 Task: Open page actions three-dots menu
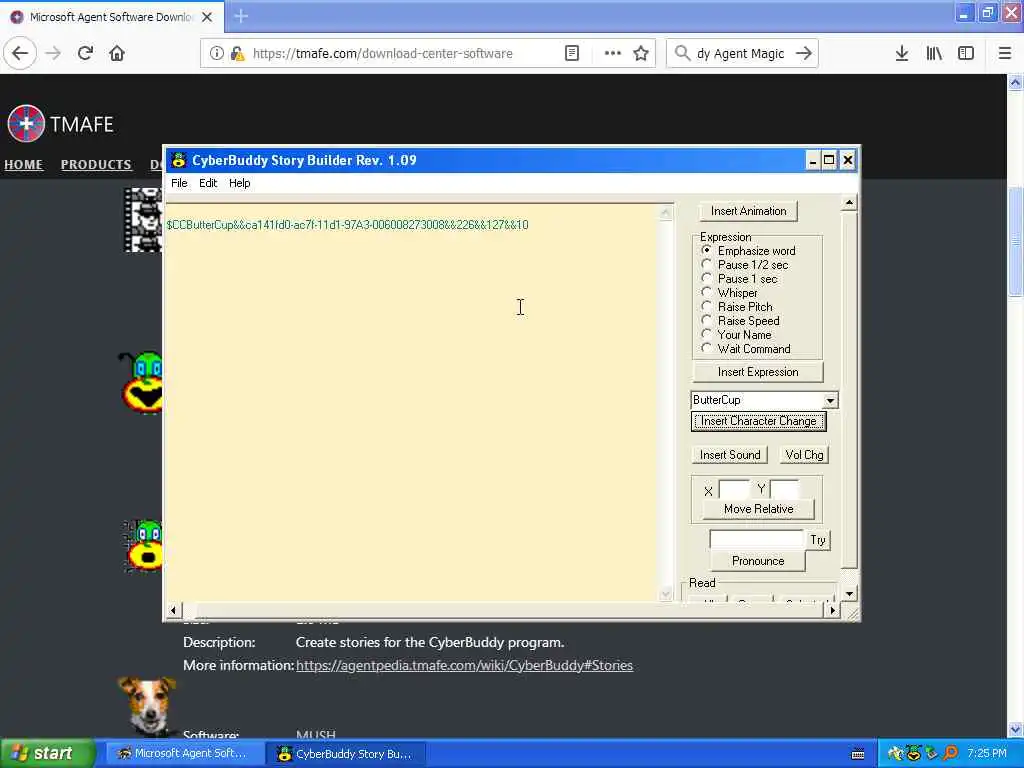[x=612, y=53]
